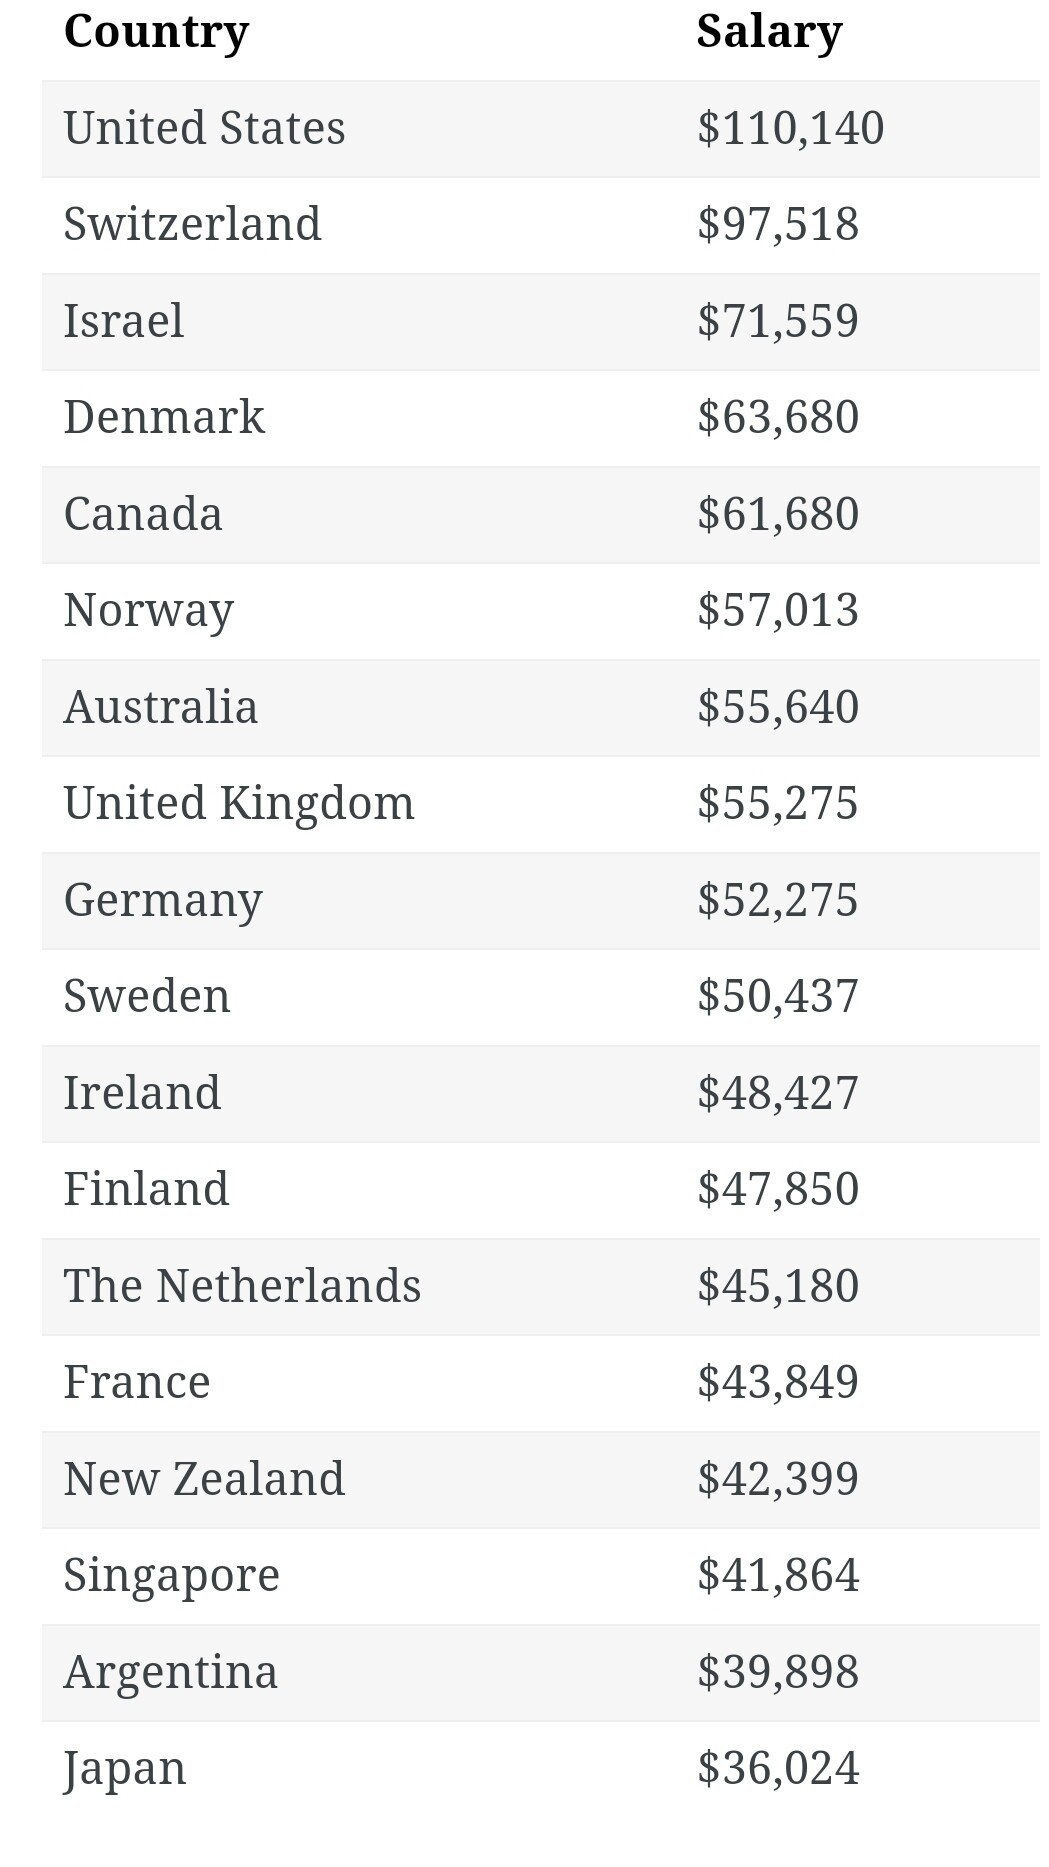Image resolution: width=1049 pixels, height=1867 pixels.
Task: Click the Ireland row label
Action: (142, 1093)
